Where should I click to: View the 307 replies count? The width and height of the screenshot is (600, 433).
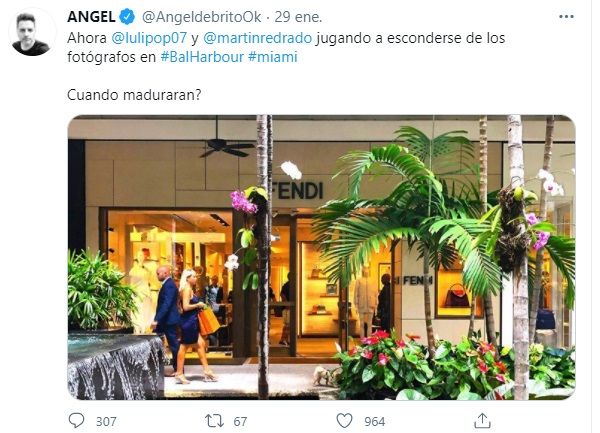(x=106, y=422)
